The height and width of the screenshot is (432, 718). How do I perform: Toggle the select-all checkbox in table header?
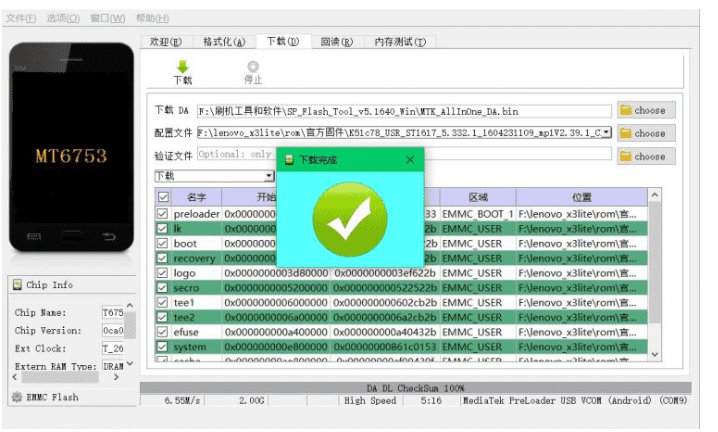tap(163, 198)
